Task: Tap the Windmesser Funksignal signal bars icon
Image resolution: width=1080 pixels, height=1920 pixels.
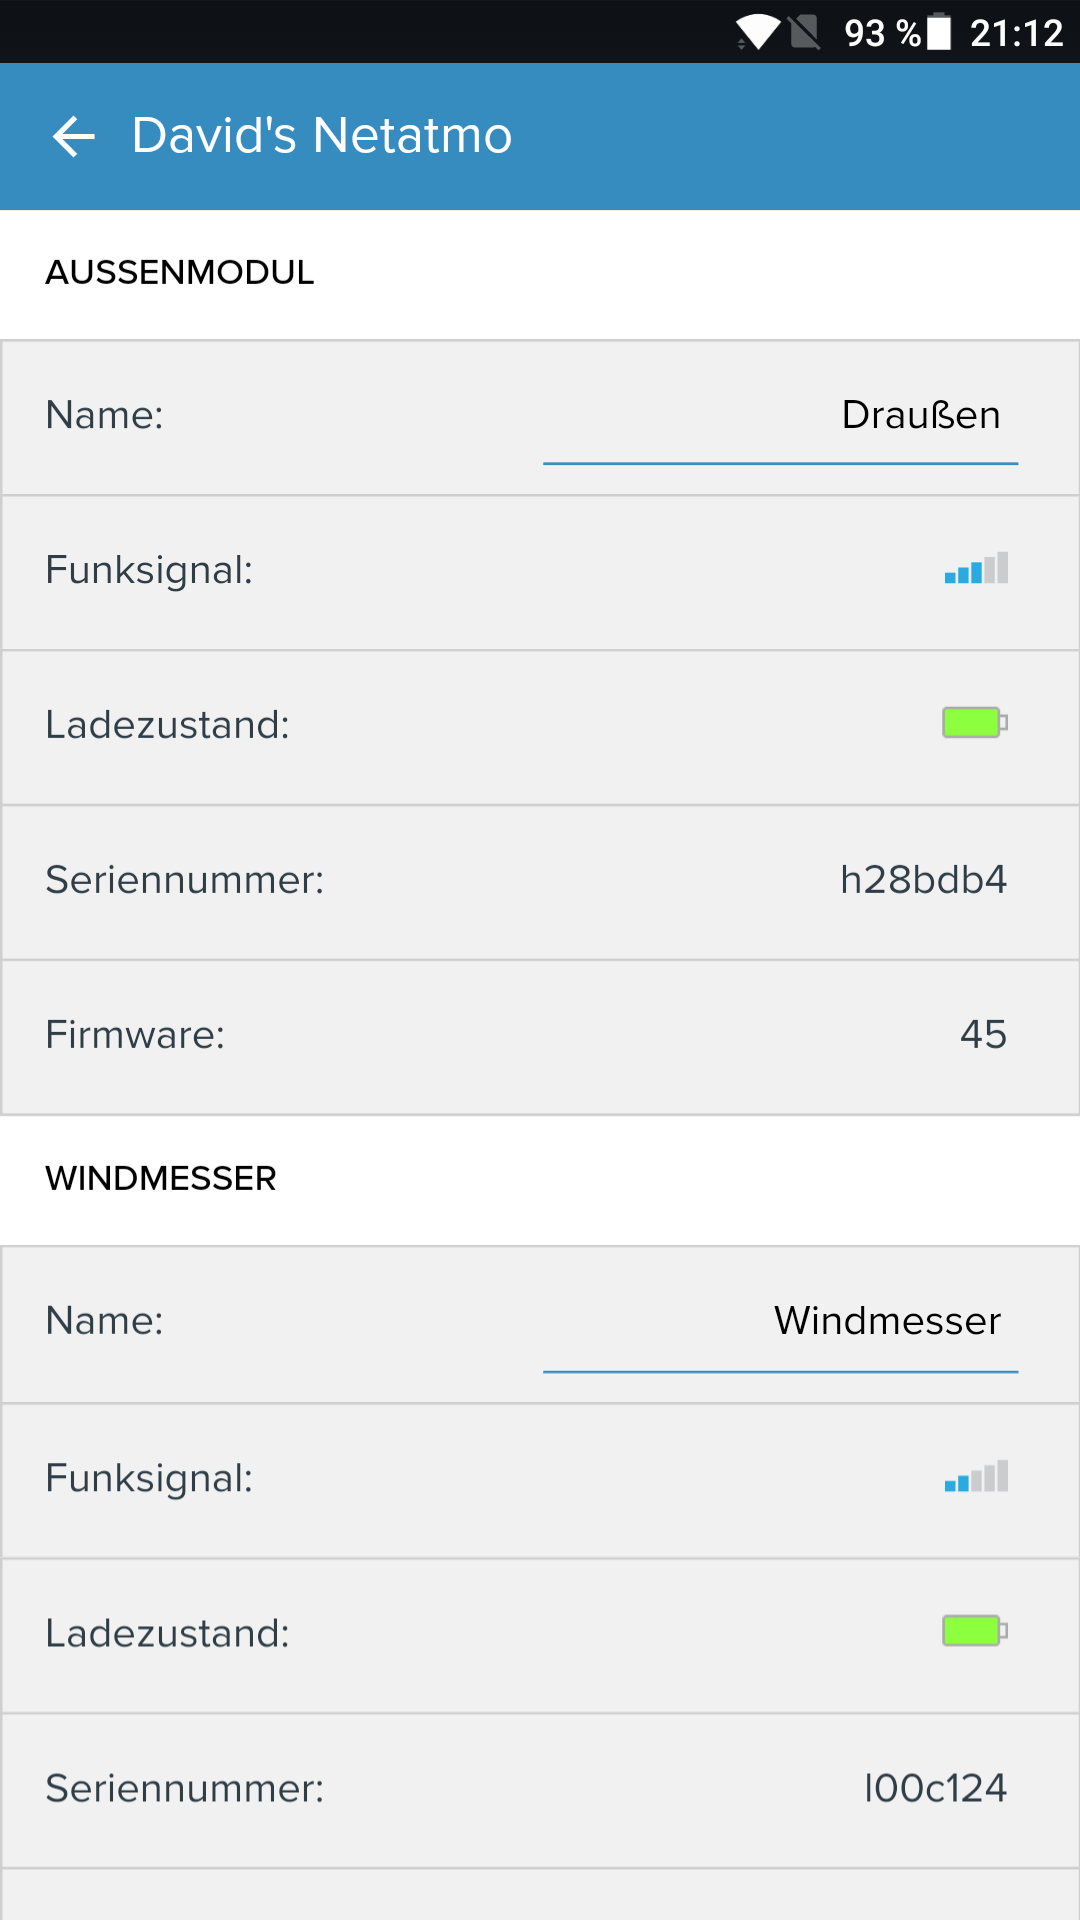Action: point(976,1476)
